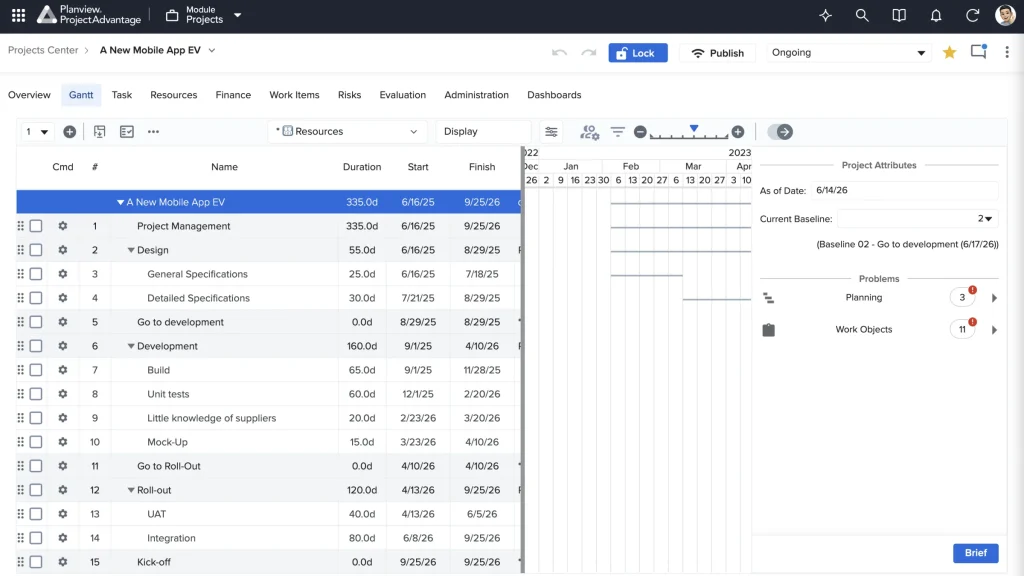The image size is (1024, 576).
Task: Open the Gantt filter icon
Action: [x=617, y=132]
